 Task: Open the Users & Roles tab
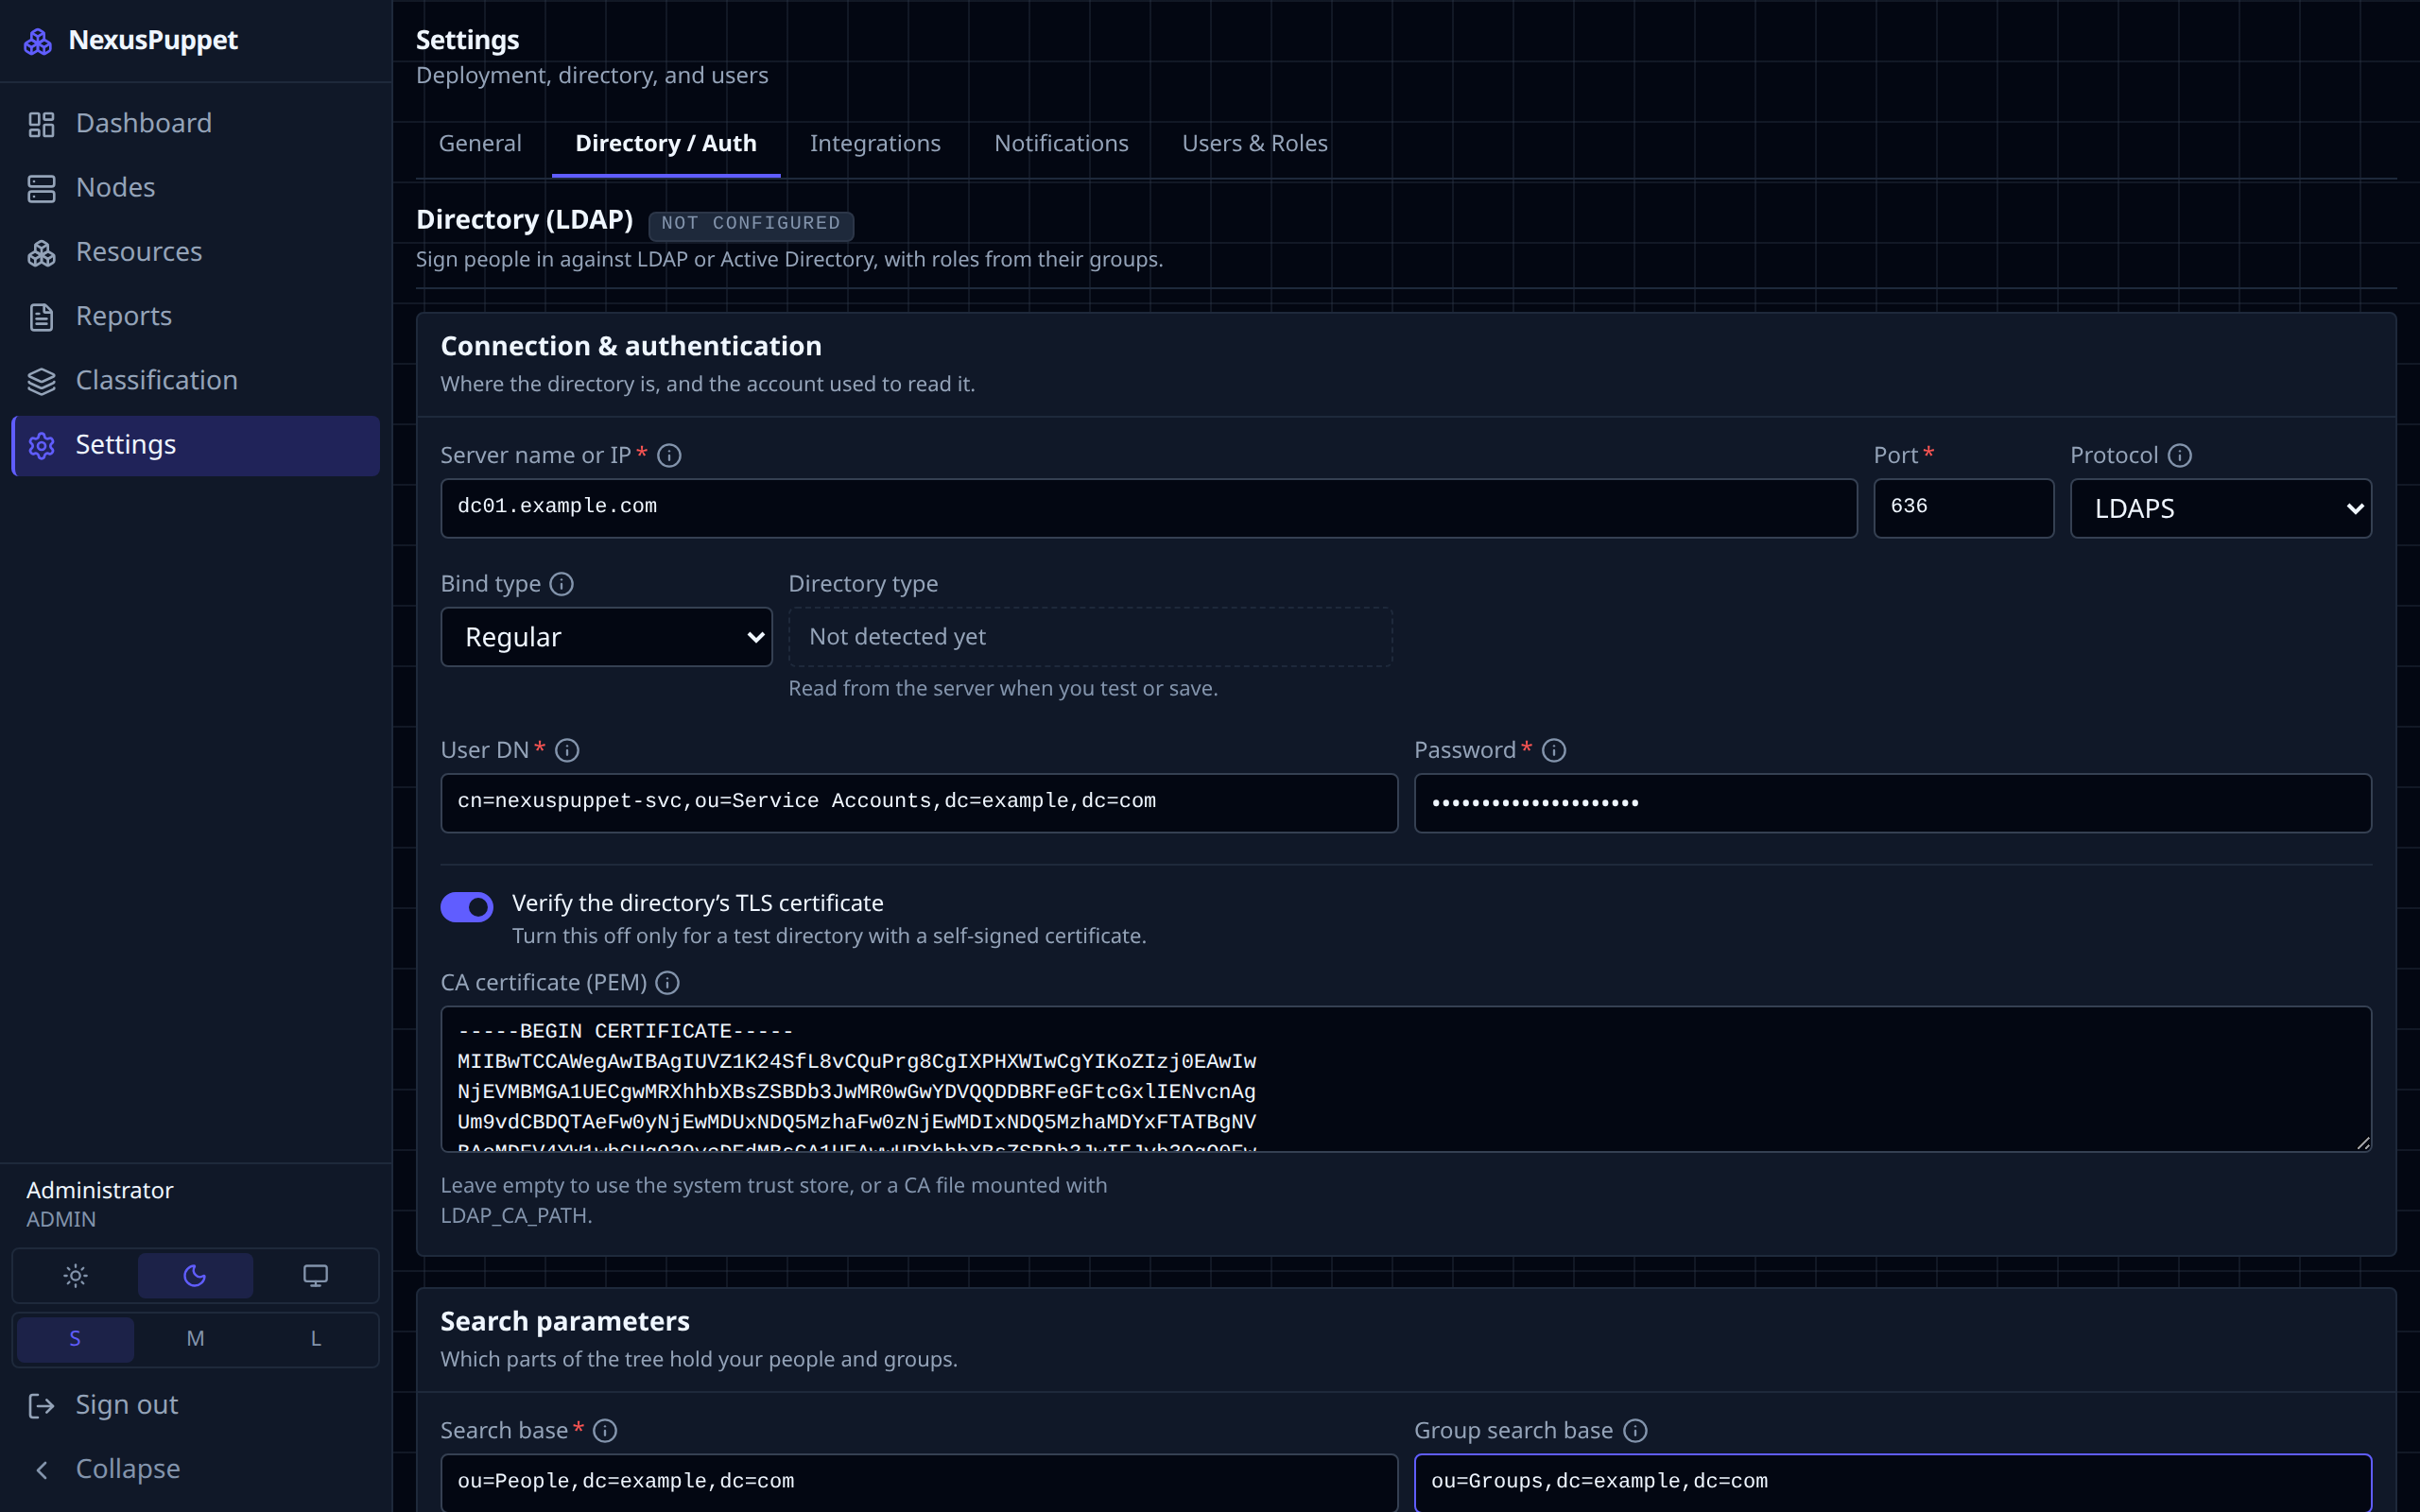pos(1254,144)
